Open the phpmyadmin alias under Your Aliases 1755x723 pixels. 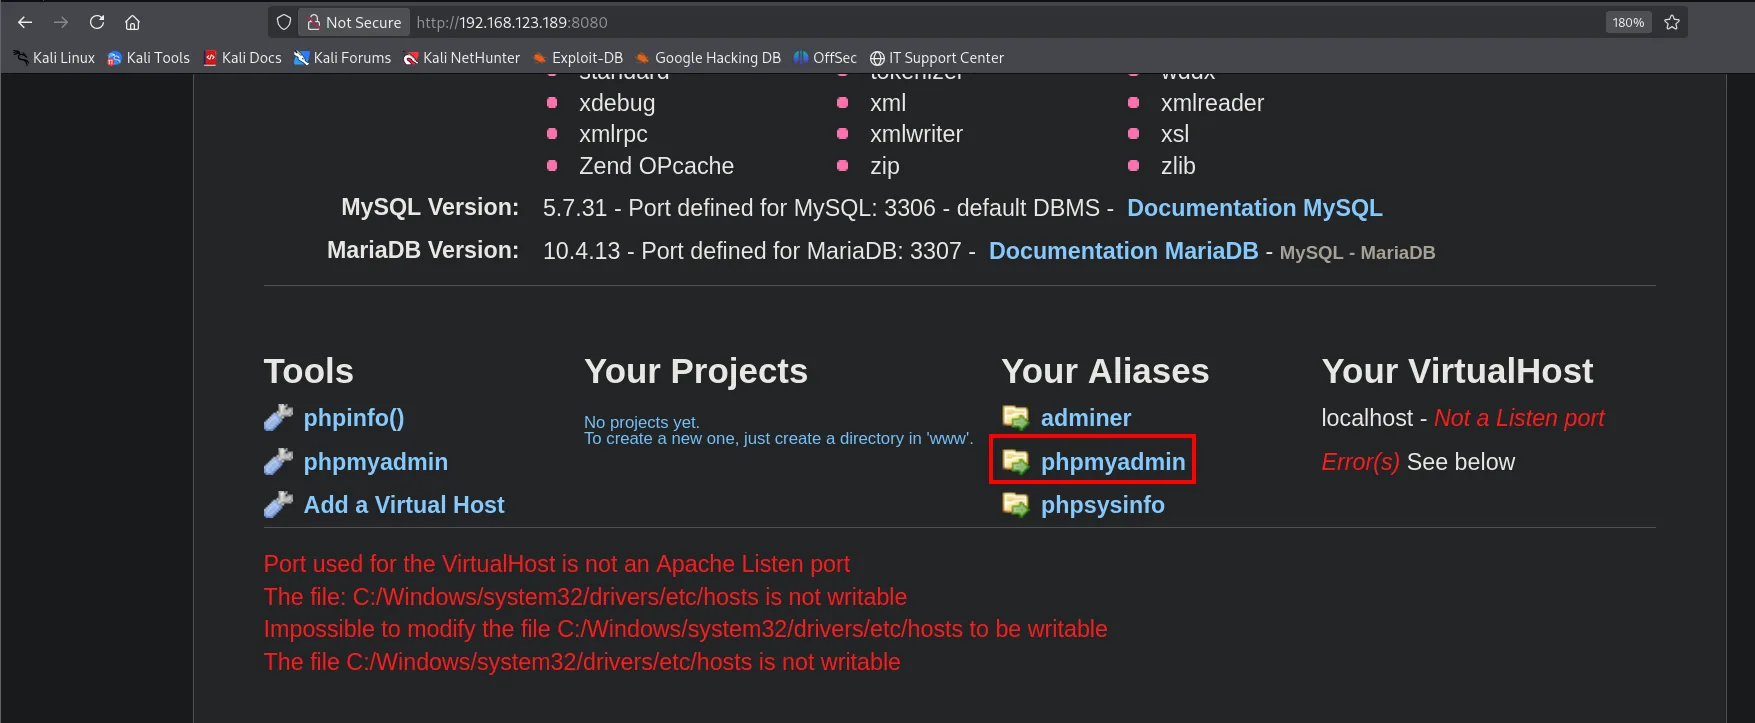point(1113,462)
